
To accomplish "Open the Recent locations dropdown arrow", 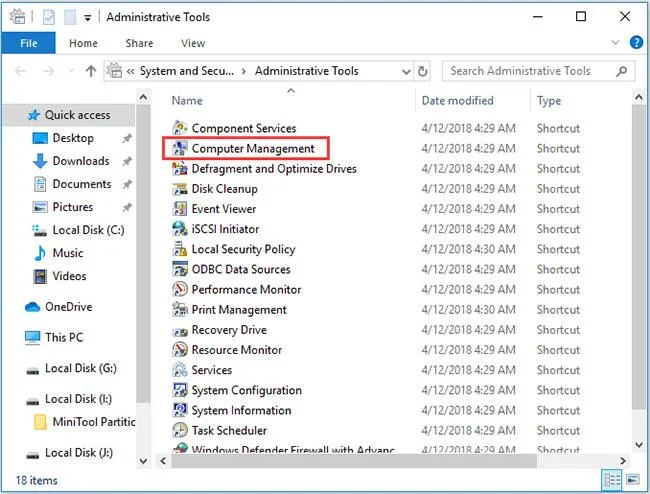I will (71, 71).
